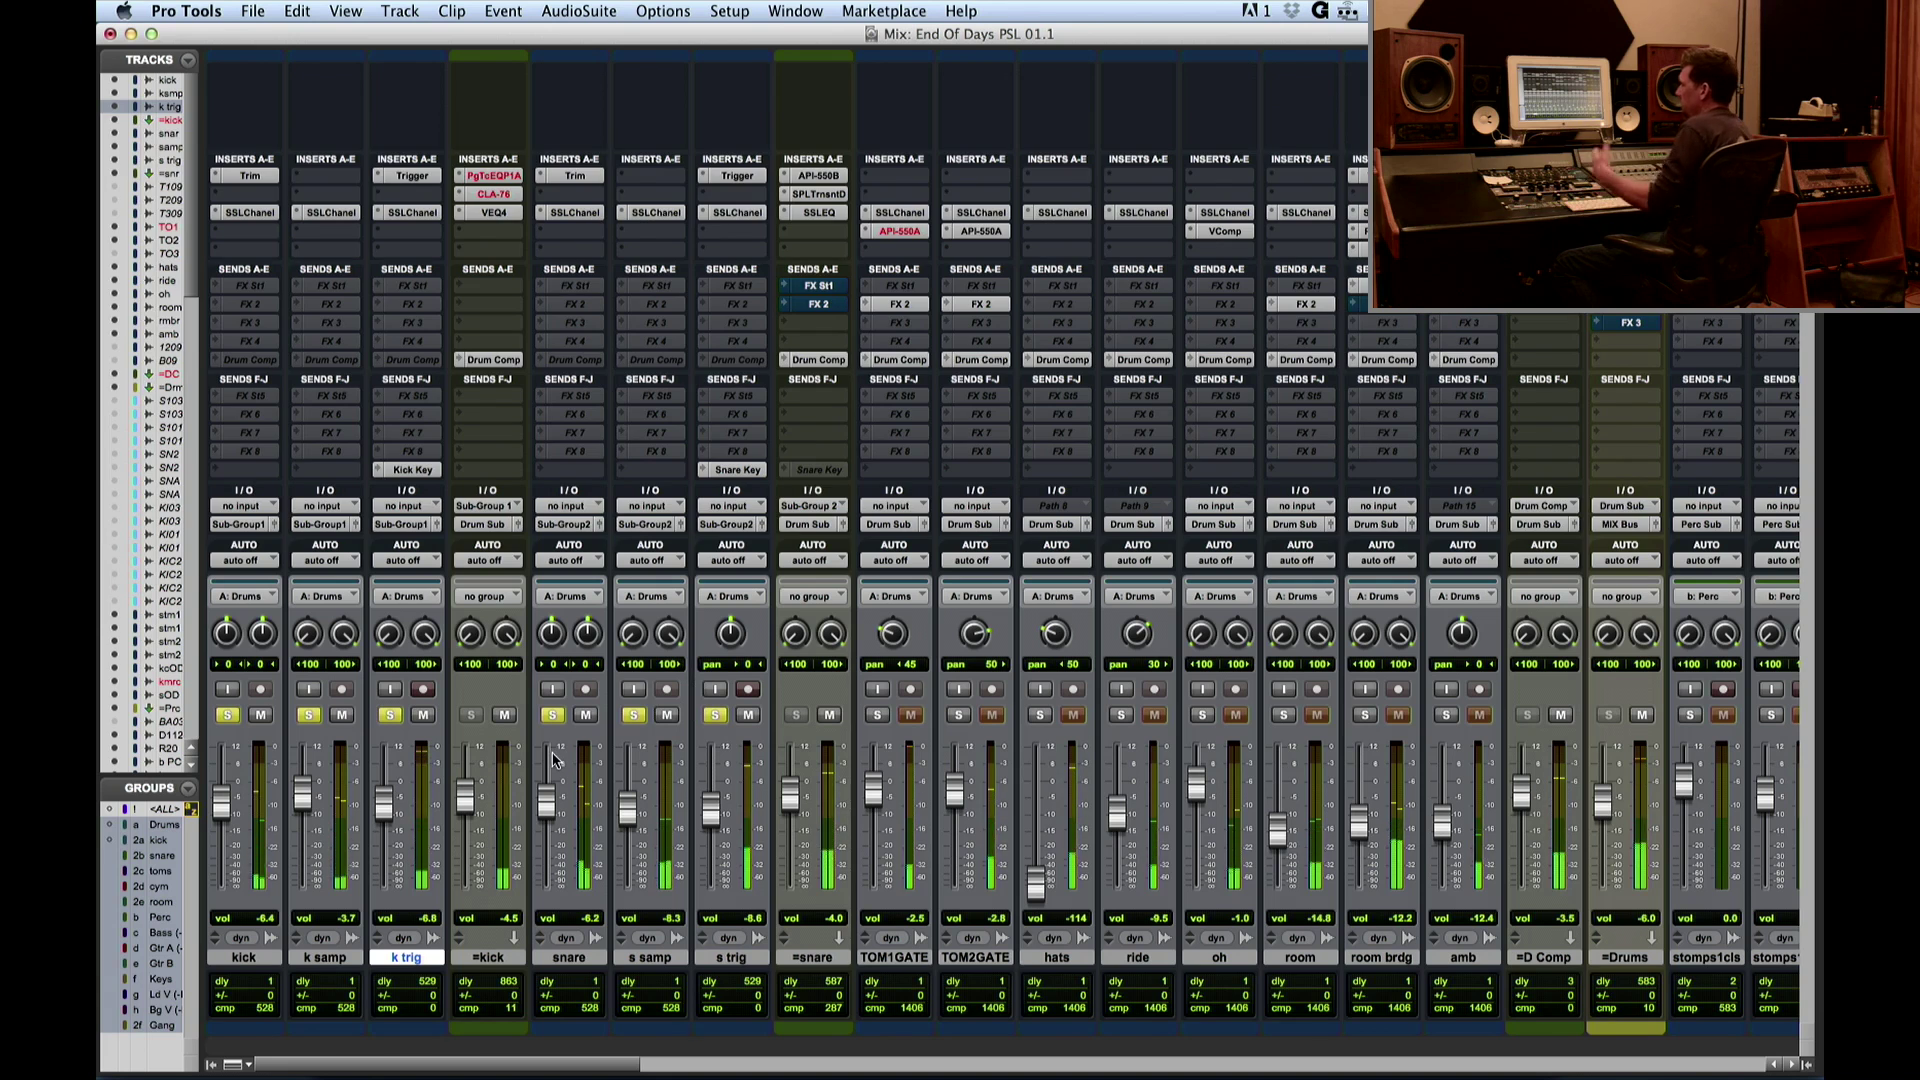Click the down-arrow icon on =kick strip

click(x=514, y=938)
